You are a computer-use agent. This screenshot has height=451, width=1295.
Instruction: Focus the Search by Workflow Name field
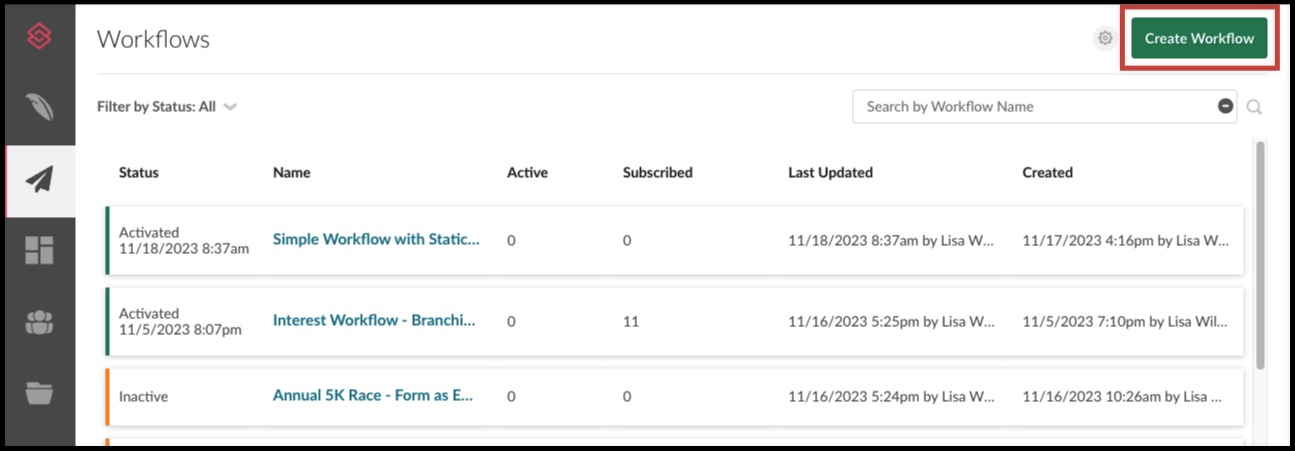click(x=1044, y=106)
